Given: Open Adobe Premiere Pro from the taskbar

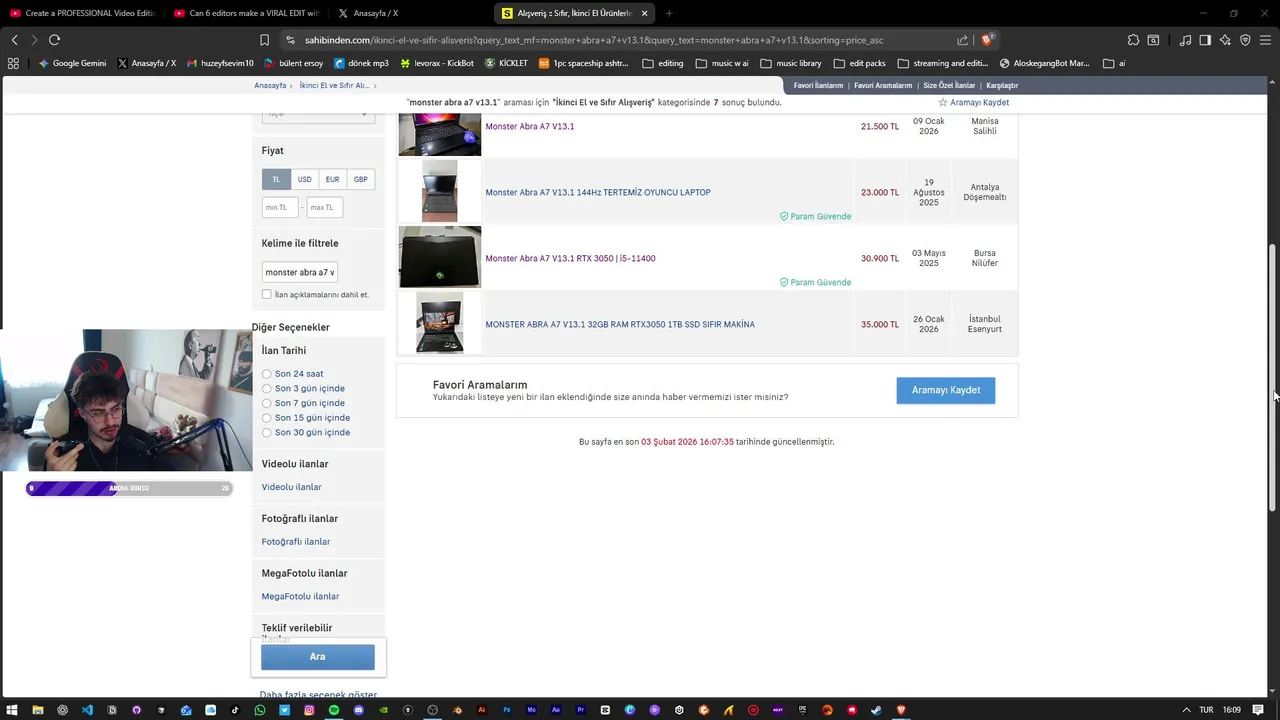Looking at the screenshot, I should pos(580,710).
